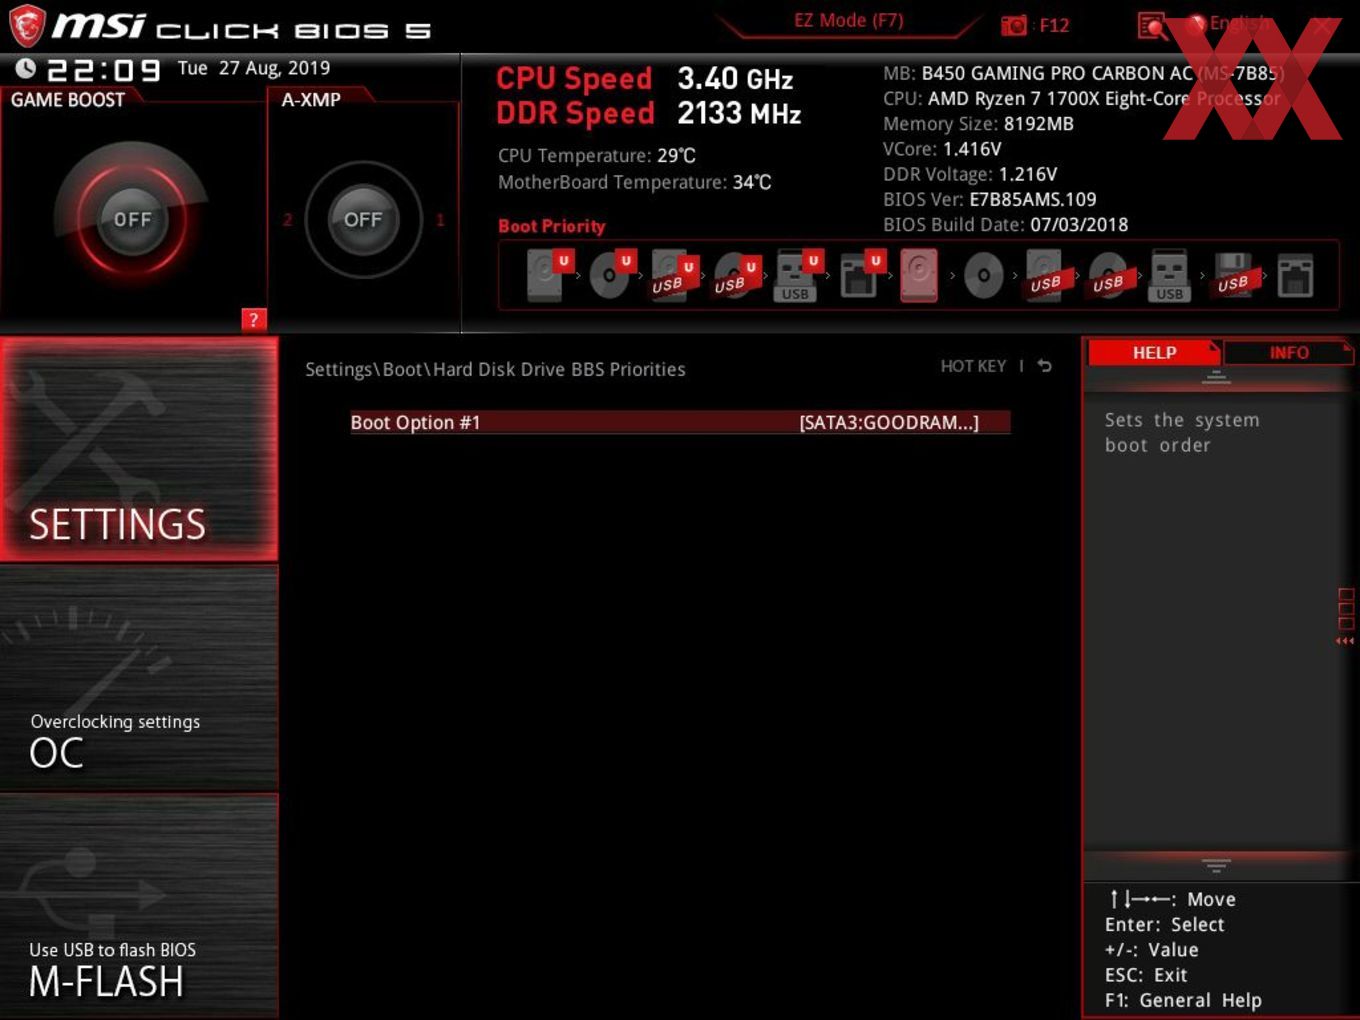Click the Boot Priority heading
This screenshot has height=1020, width=1360.
click(x=552, y=226)
